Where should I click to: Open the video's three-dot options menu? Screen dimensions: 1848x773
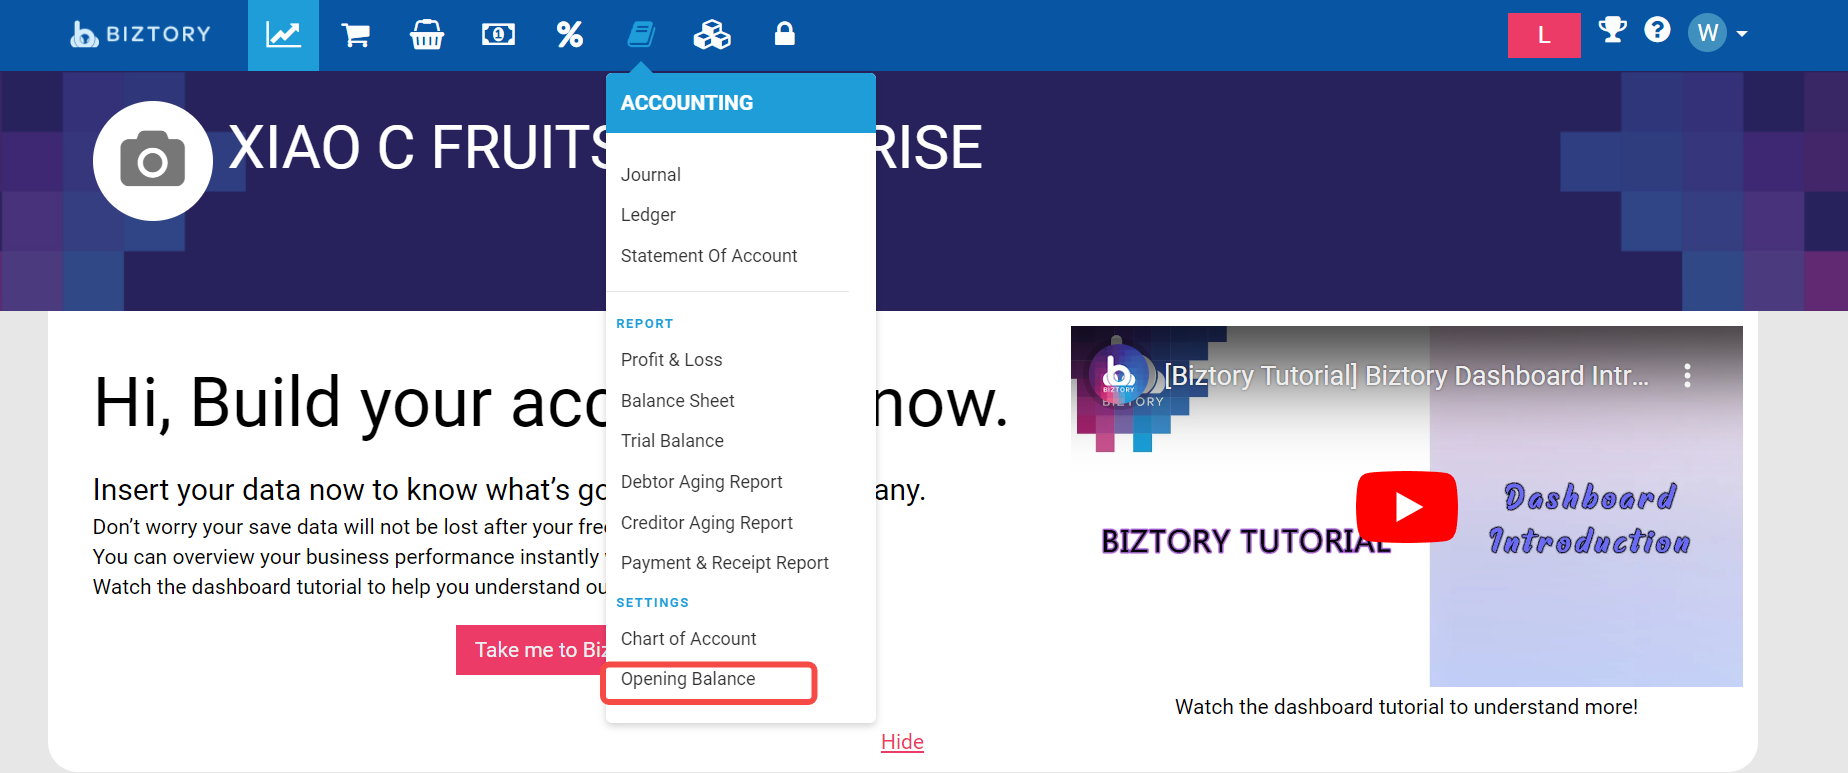1687,376
